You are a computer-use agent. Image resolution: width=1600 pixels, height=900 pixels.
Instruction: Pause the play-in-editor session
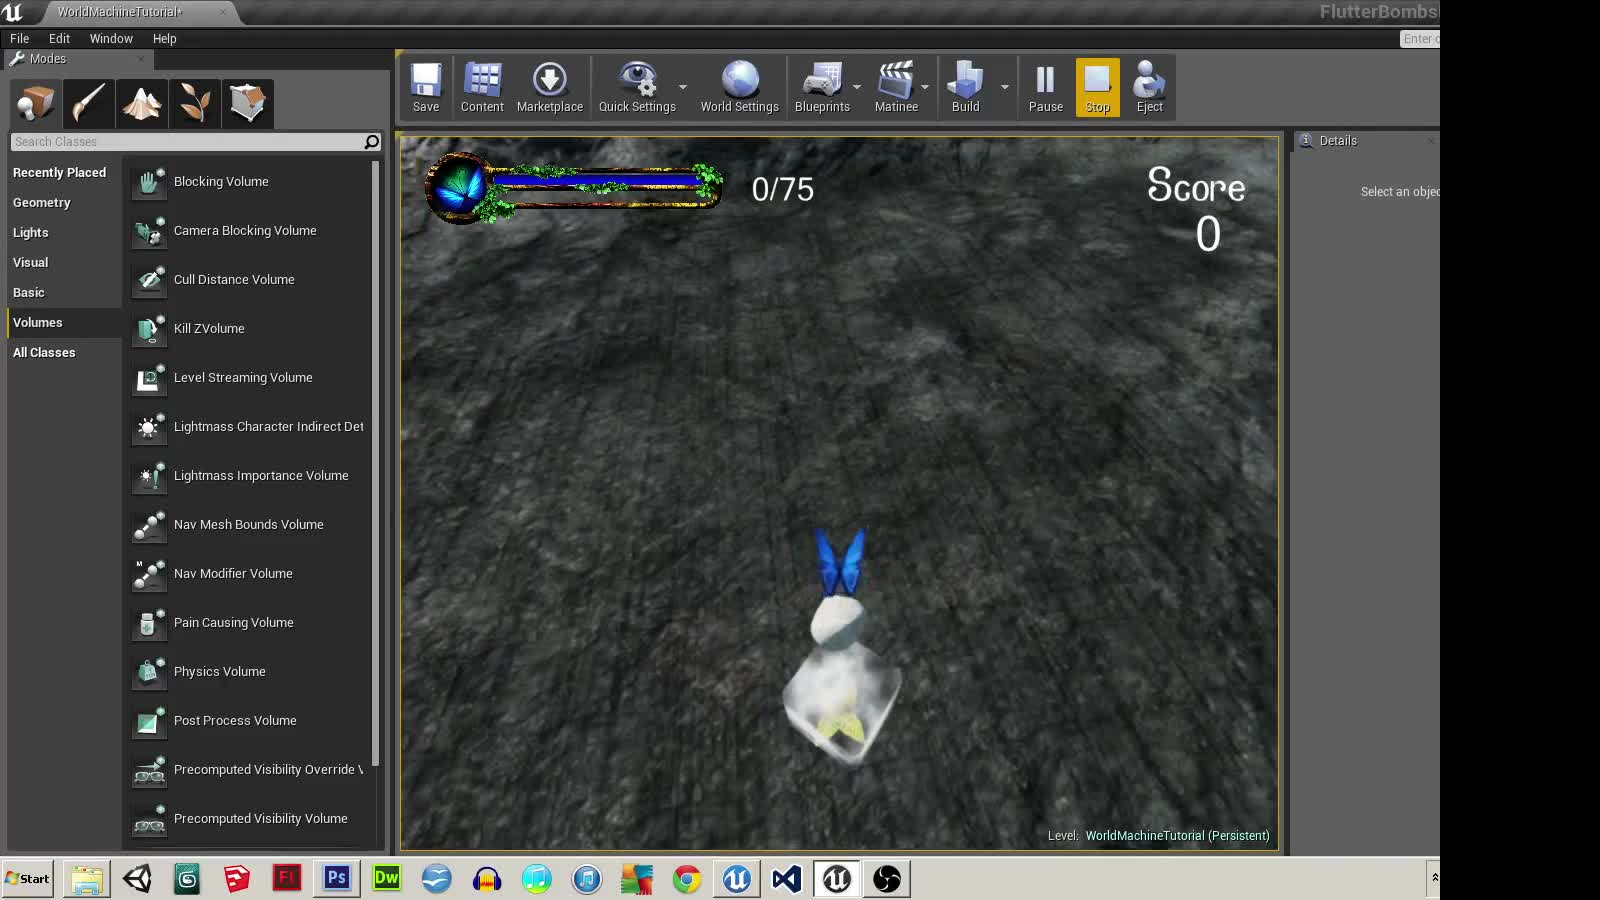click(1045, 87)
